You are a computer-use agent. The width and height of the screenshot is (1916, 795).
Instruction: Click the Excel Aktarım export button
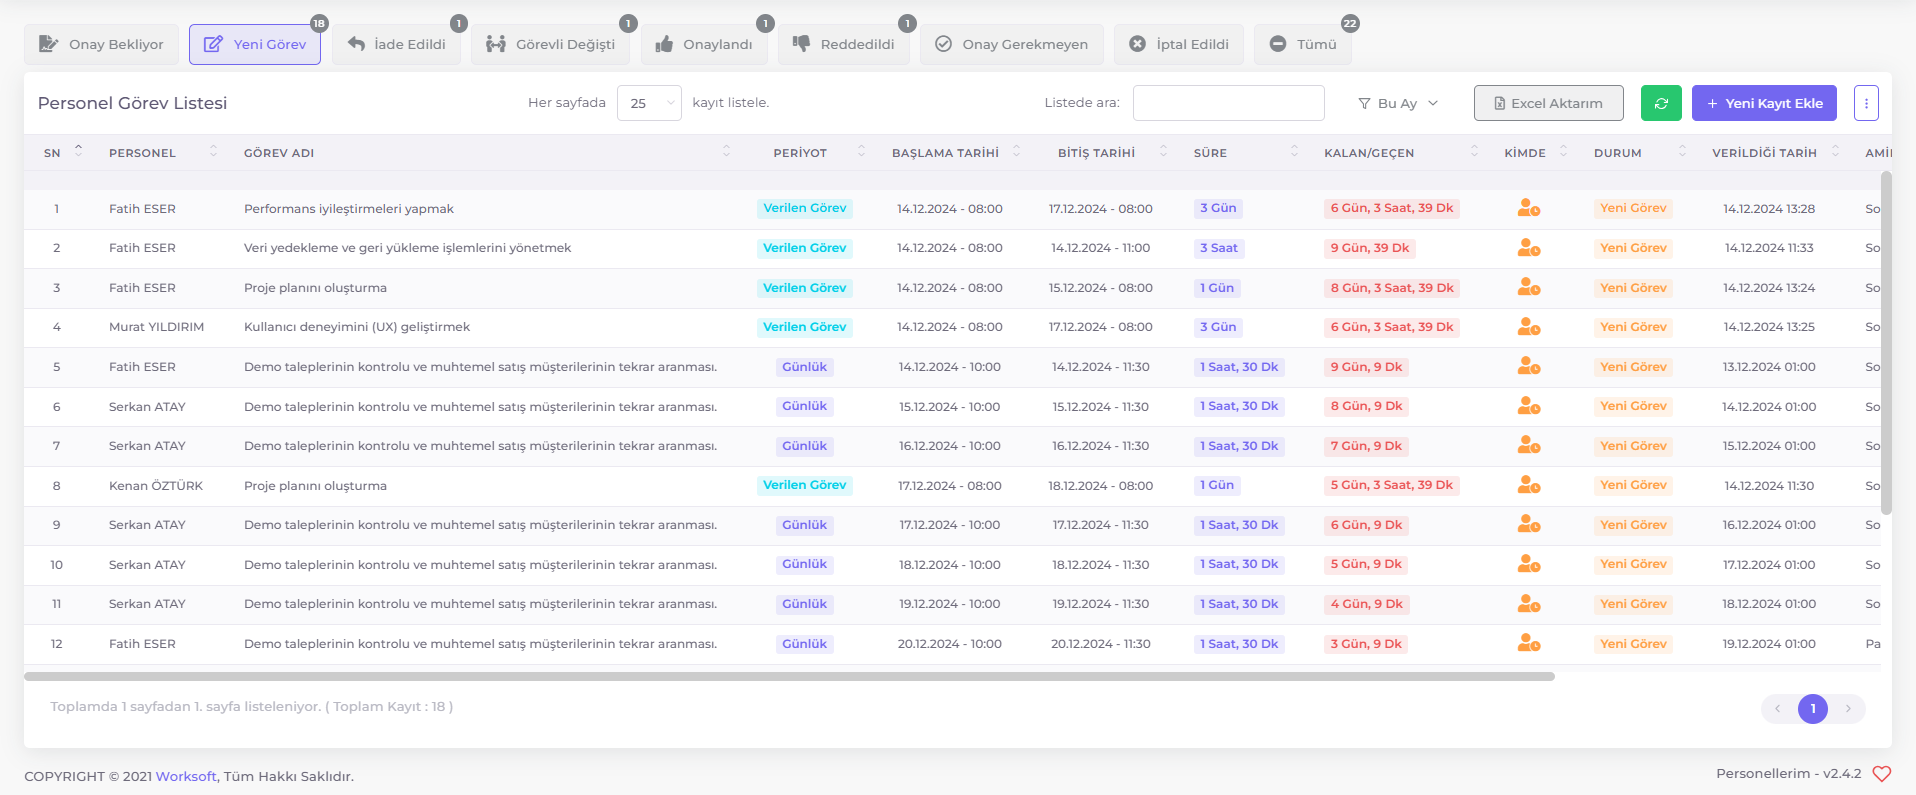(1548, 103)
